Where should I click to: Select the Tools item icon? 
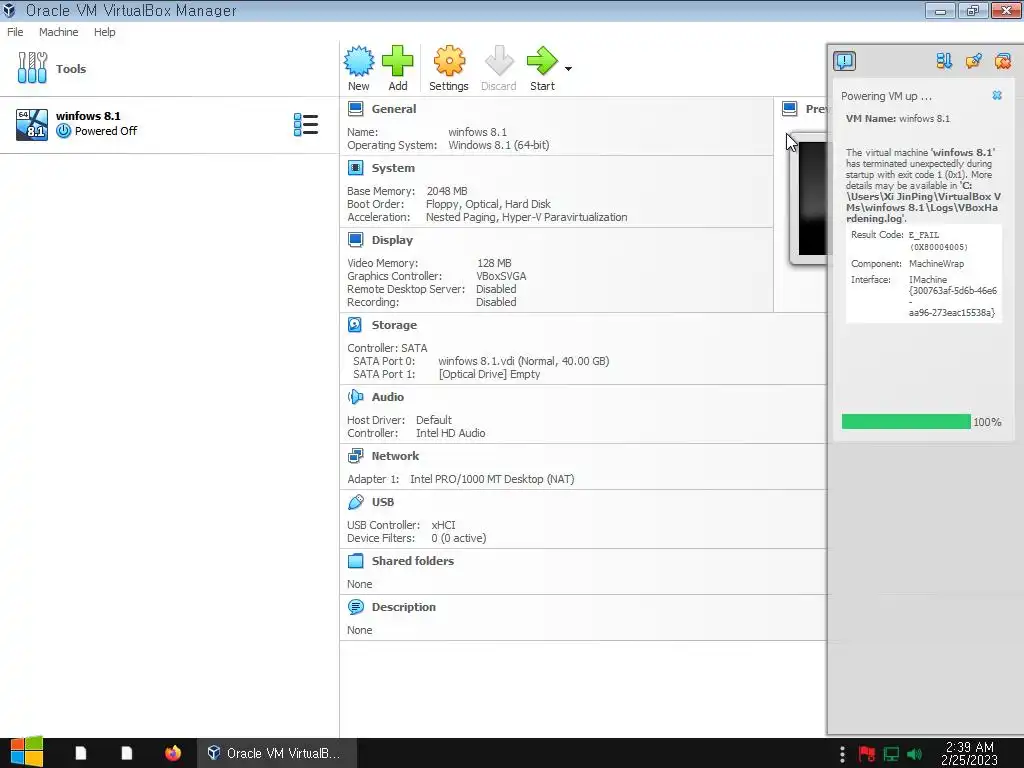[32, 68]
